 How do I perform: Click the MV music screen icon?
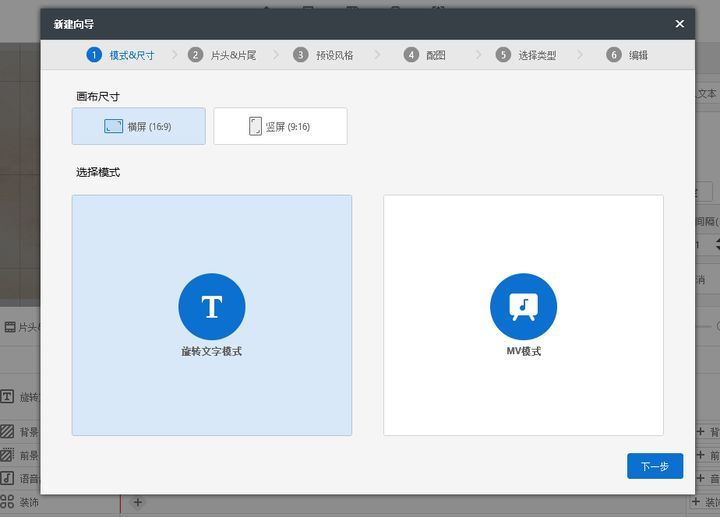[x=523, y=307]
